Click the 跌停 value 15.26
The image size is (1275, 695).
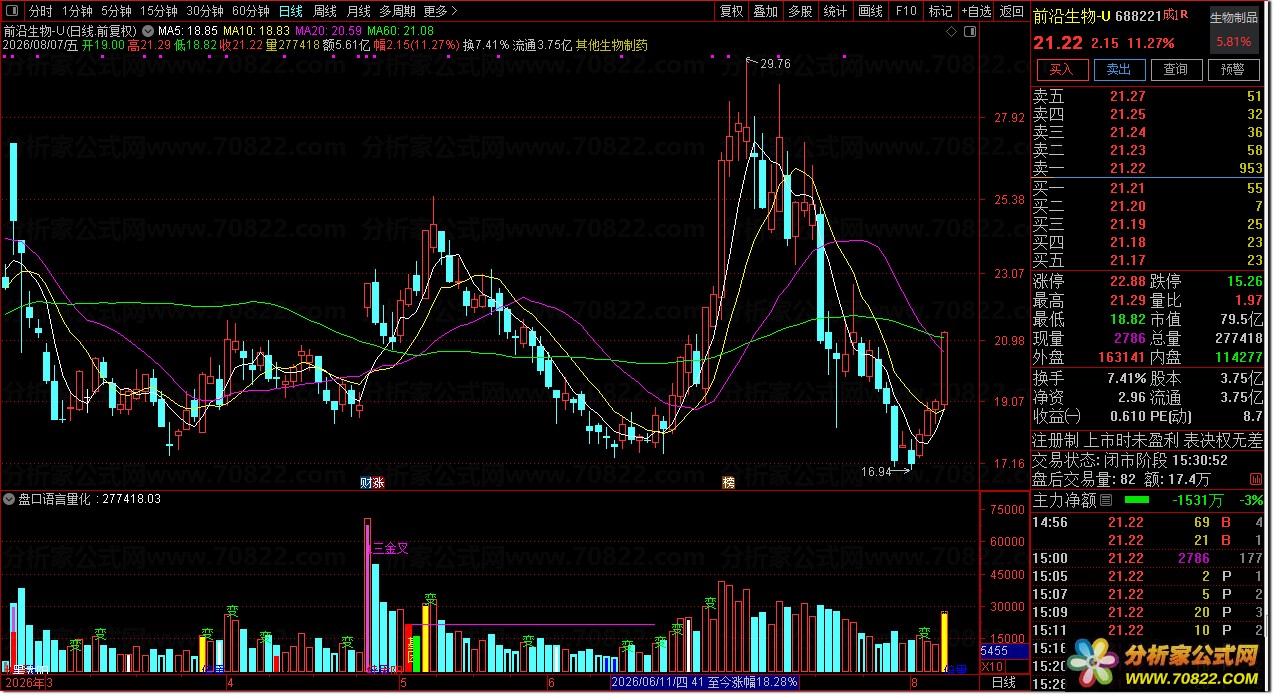pyautogui.click(x=1244, y=282)
